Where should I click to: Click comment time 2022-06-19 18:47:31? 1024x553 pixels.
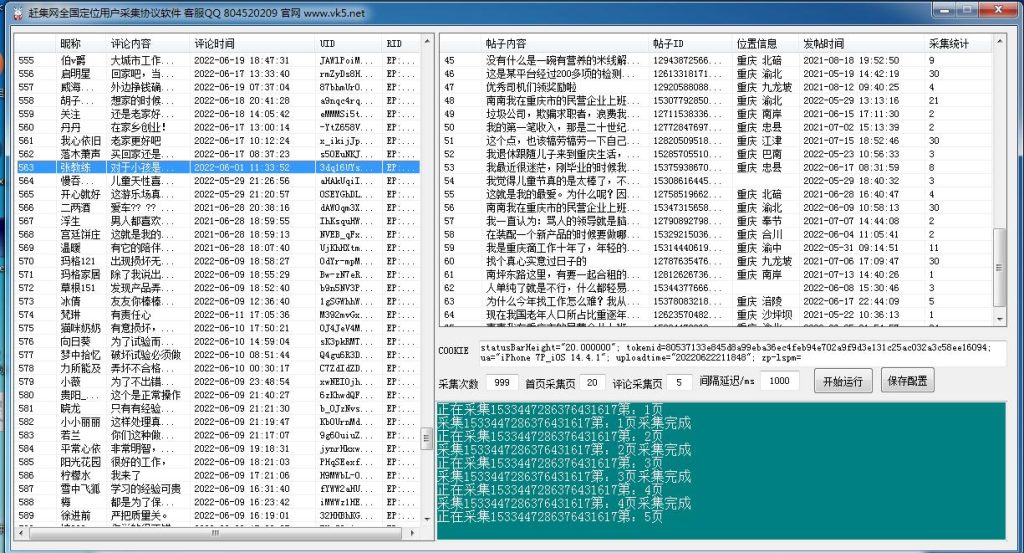pyautogui.click(x=242, y=60)
